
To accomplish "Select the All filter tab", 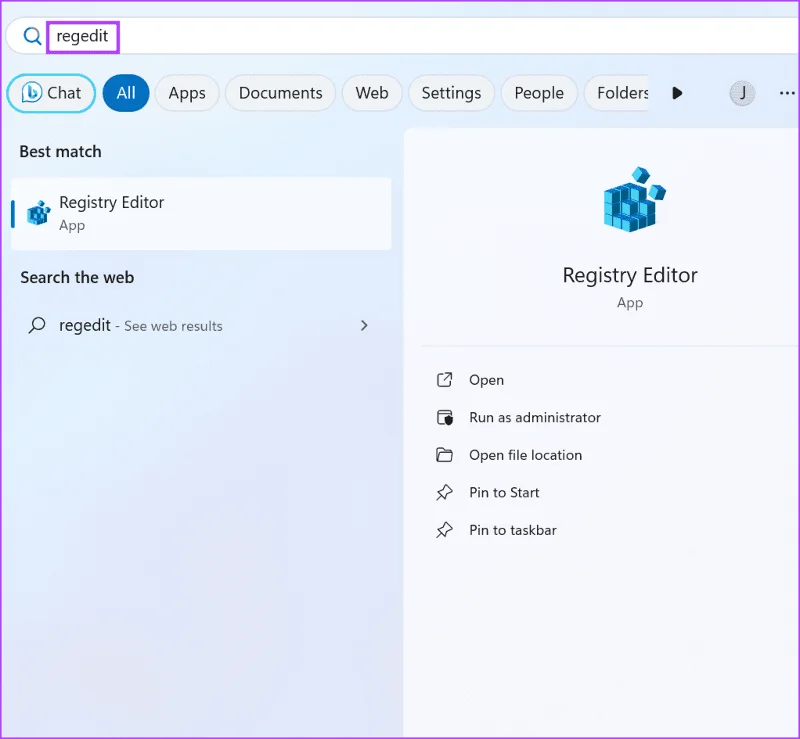I will tap(126, 93).
